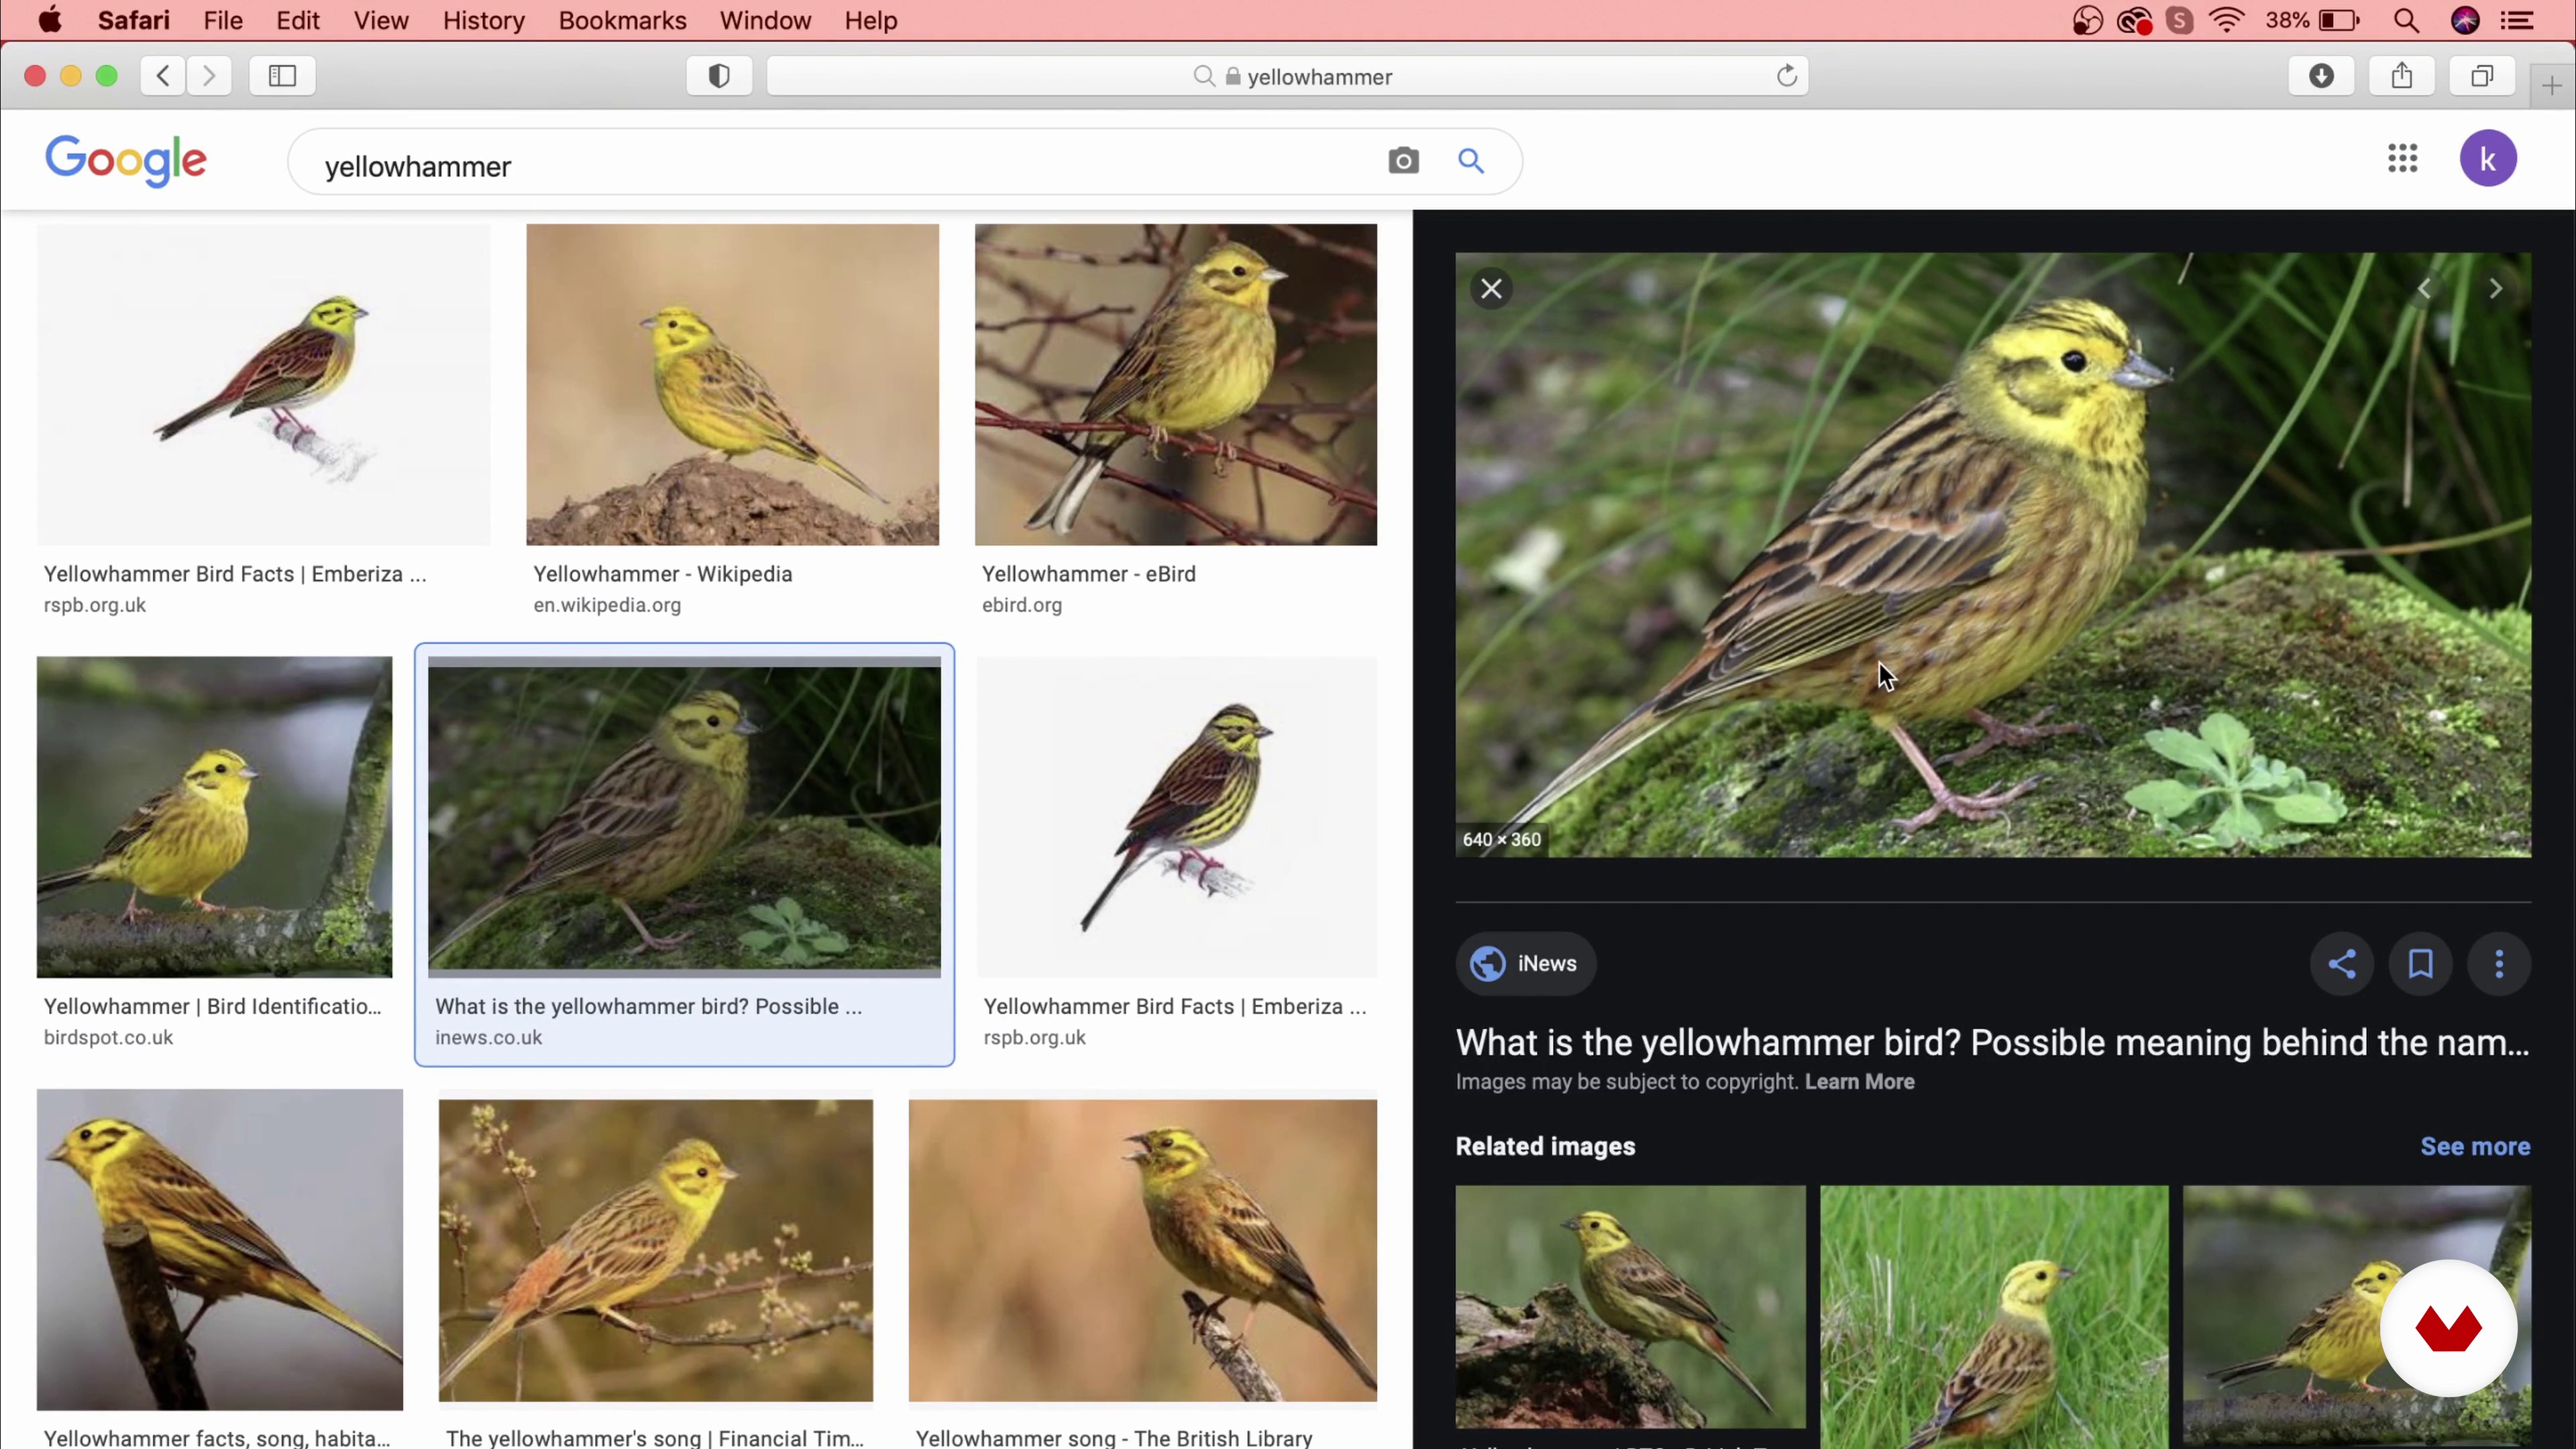
Task: Open first related image on tree stump
Action: (1630, 1306)
